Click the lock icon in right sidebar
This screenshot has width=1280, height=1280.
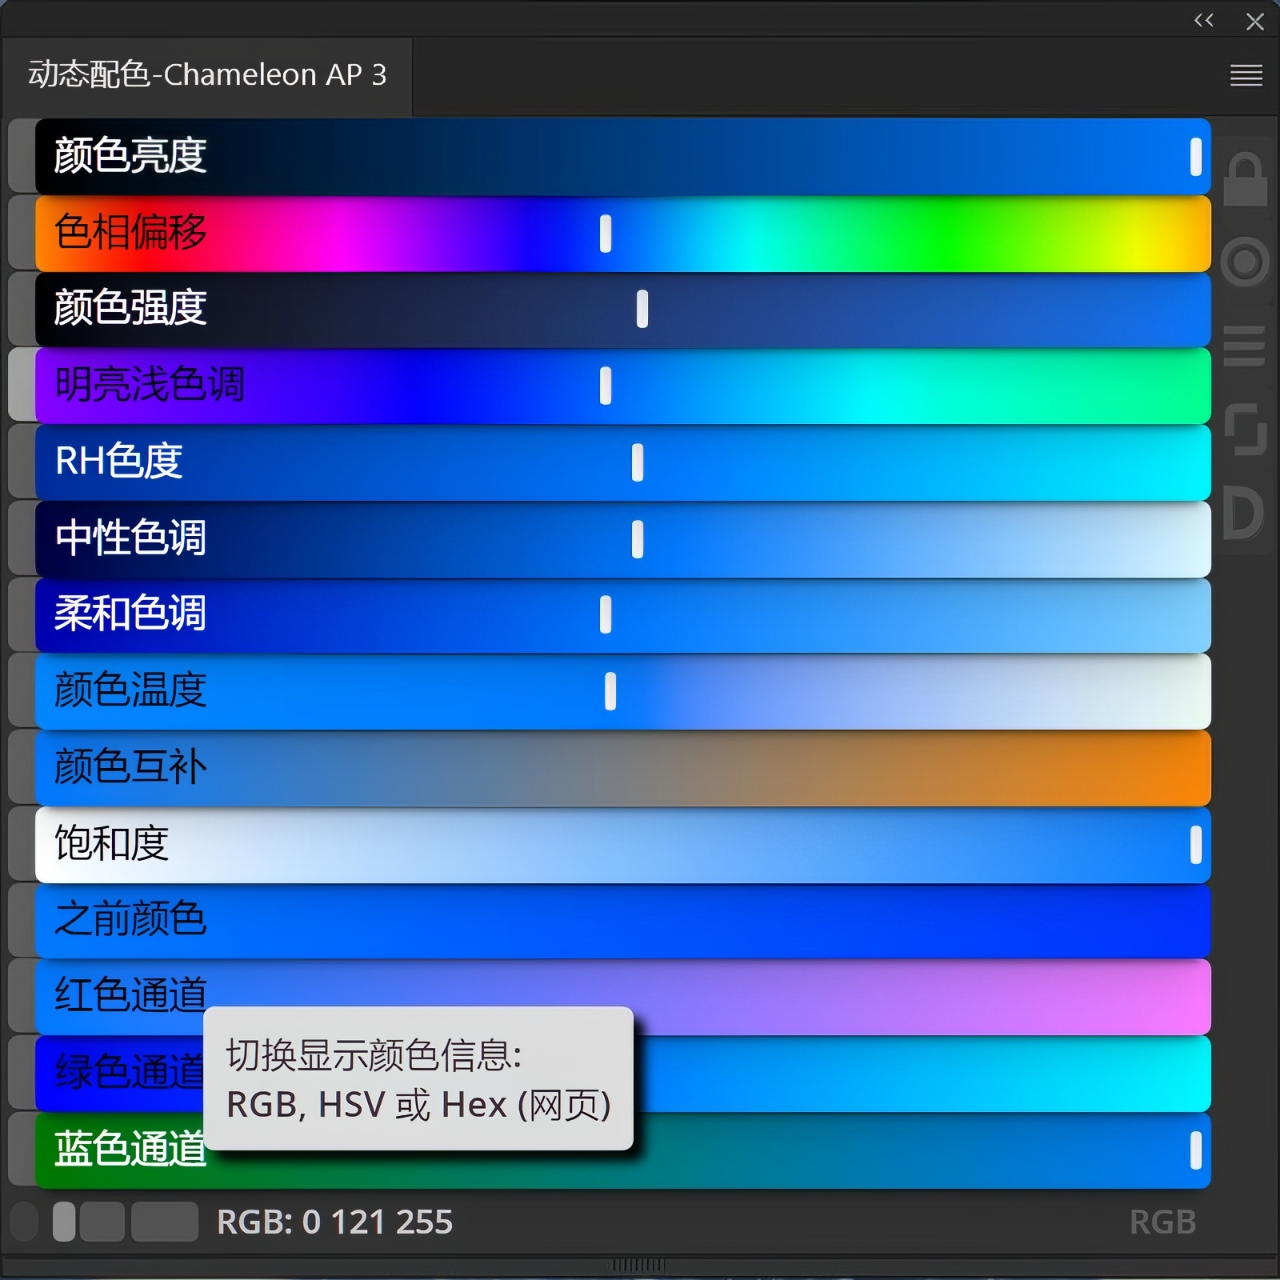tap(1244, 180)
